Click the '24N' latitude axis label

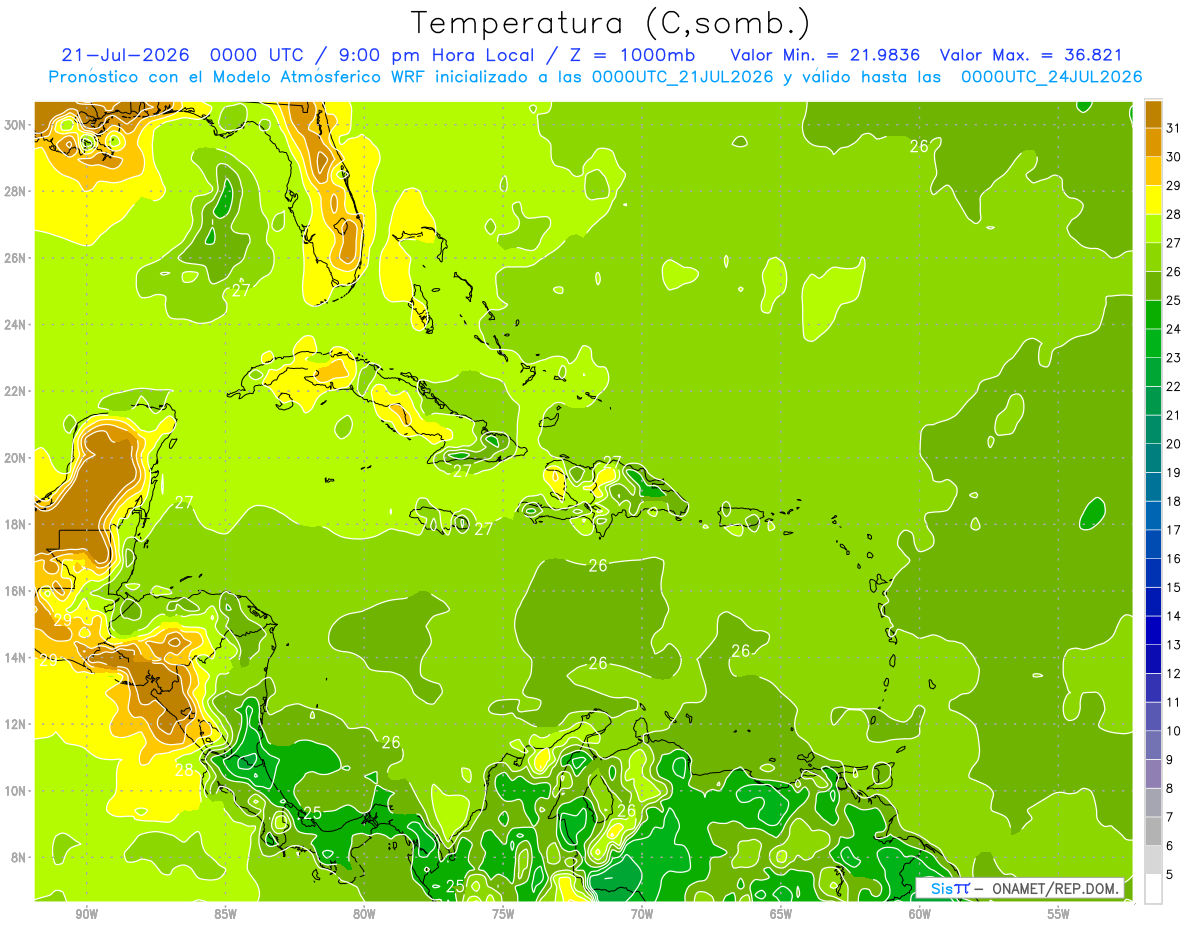16,325
